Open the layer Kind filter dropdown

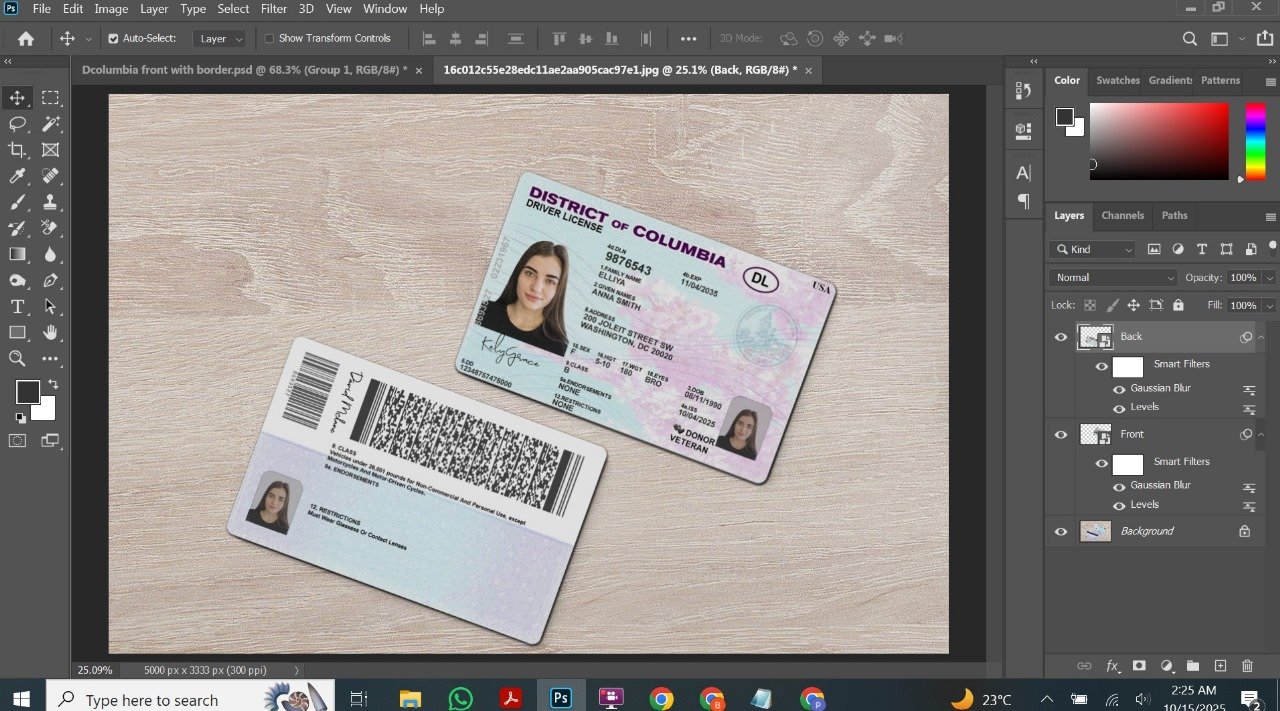click(x=1094, y=249)
